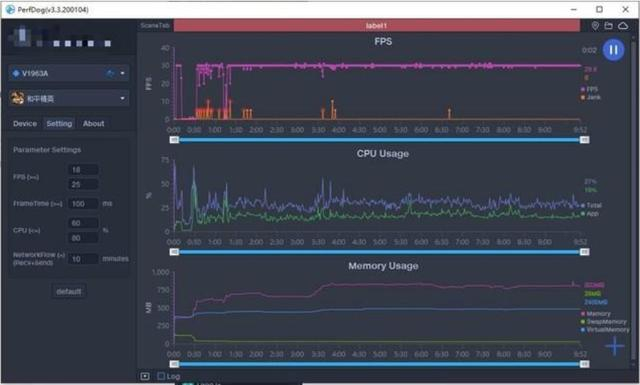This screenshot has width=640, height=385.
Task: Click the default button
Action: coord(69,291)
